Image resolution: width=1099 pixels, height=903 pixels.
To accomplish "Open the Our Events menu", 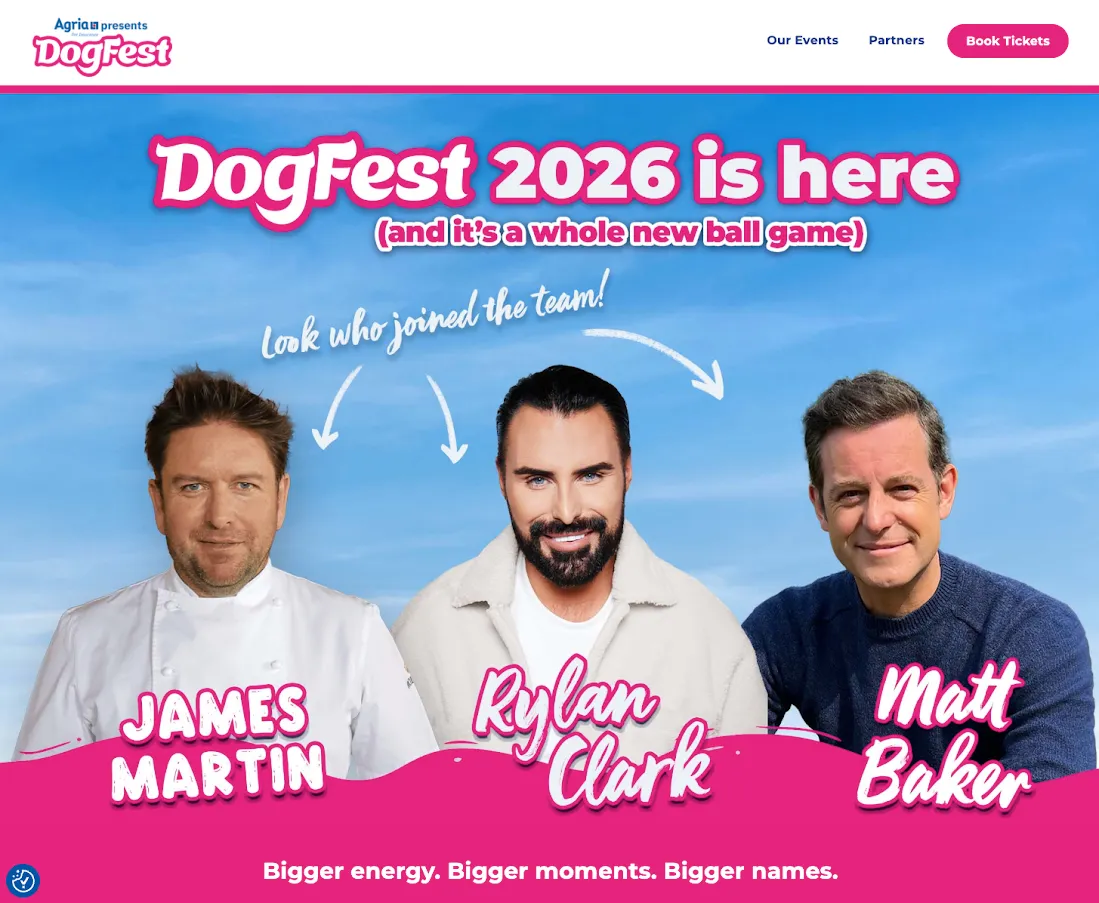I will point(803,40).
